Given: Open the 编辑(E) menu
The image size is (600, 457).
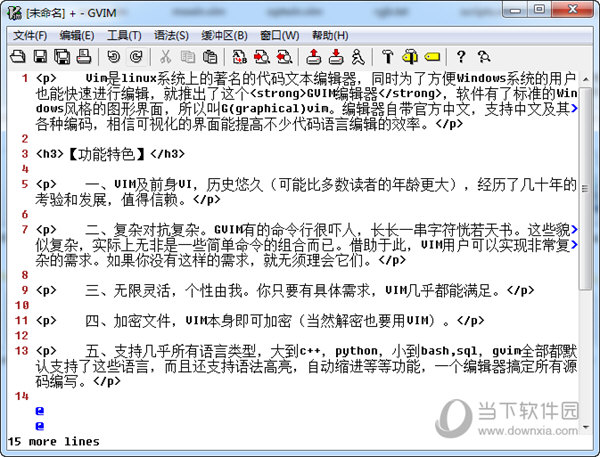Looking at the screenshot, I should point(77,36).
